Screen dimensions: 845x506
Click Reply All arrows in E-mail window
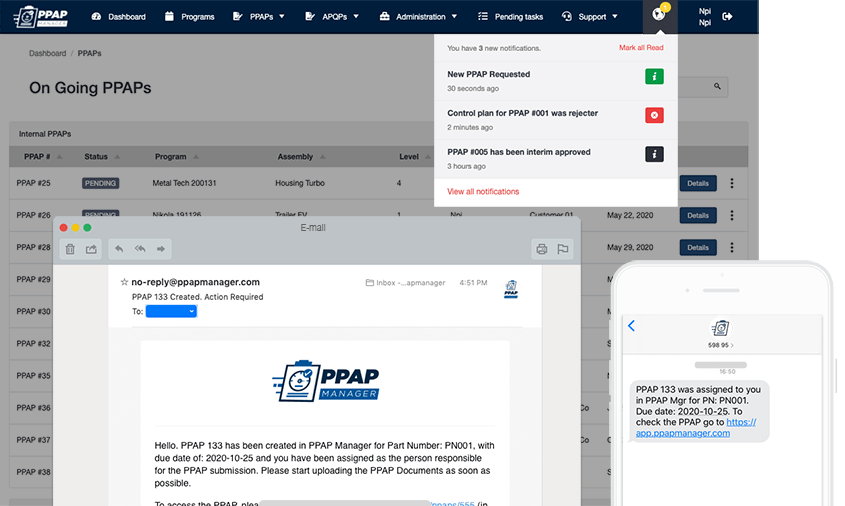click(140, 249)
